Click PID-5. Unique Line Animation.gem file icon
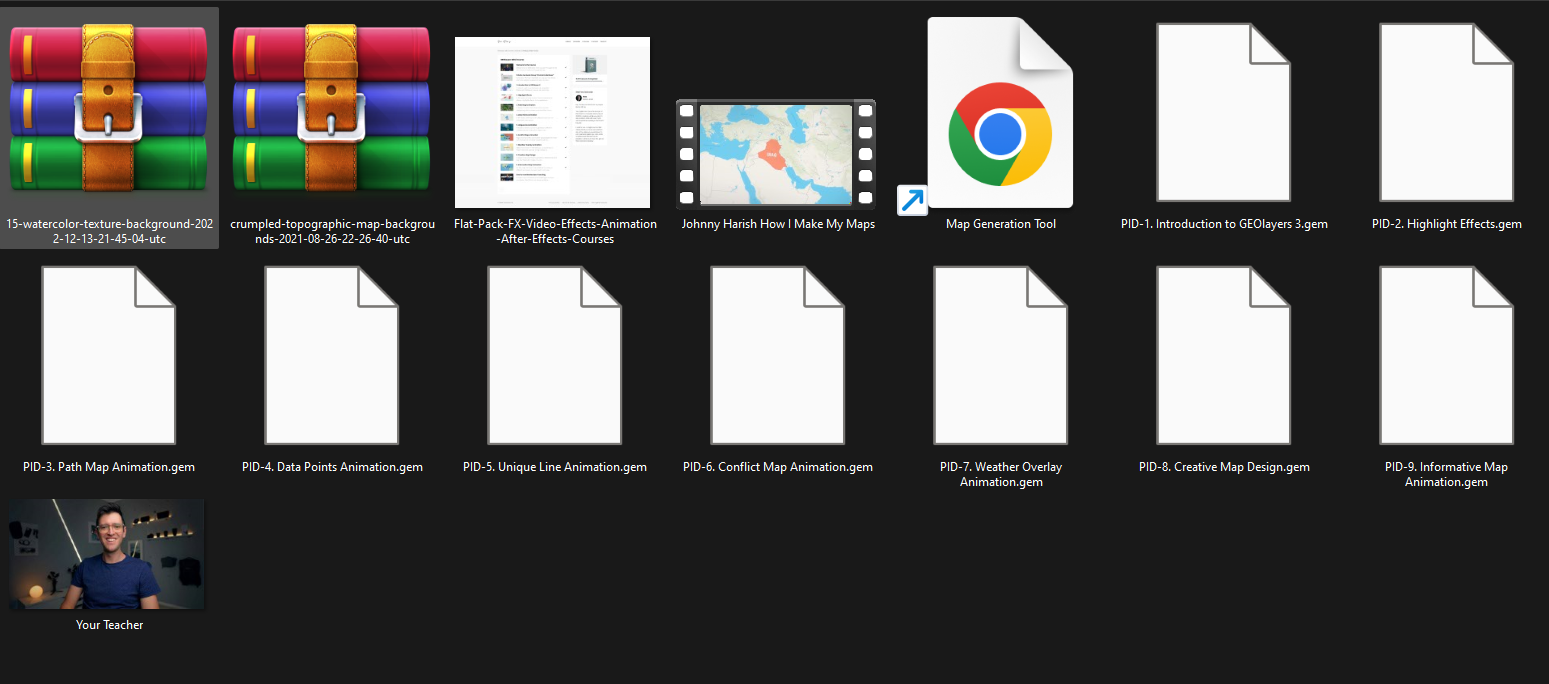1549x684 pixels. tap(554, 355)
